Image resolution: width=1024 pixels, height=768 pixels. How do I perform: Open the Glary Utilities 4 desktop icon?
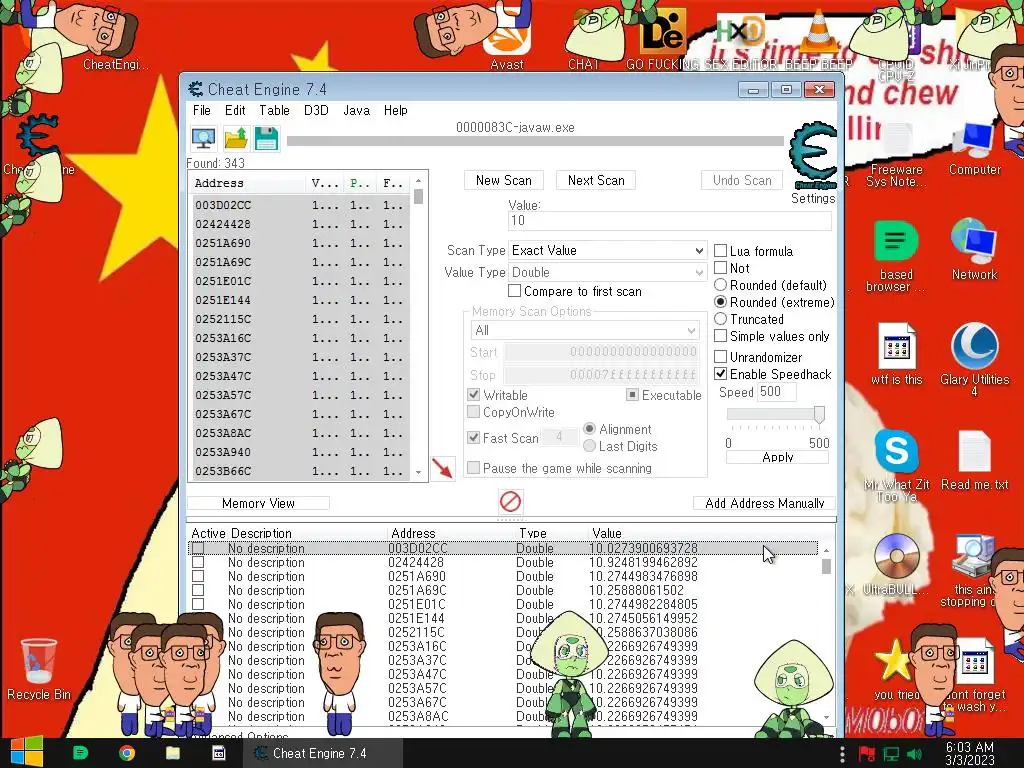(x=974, y=359)
